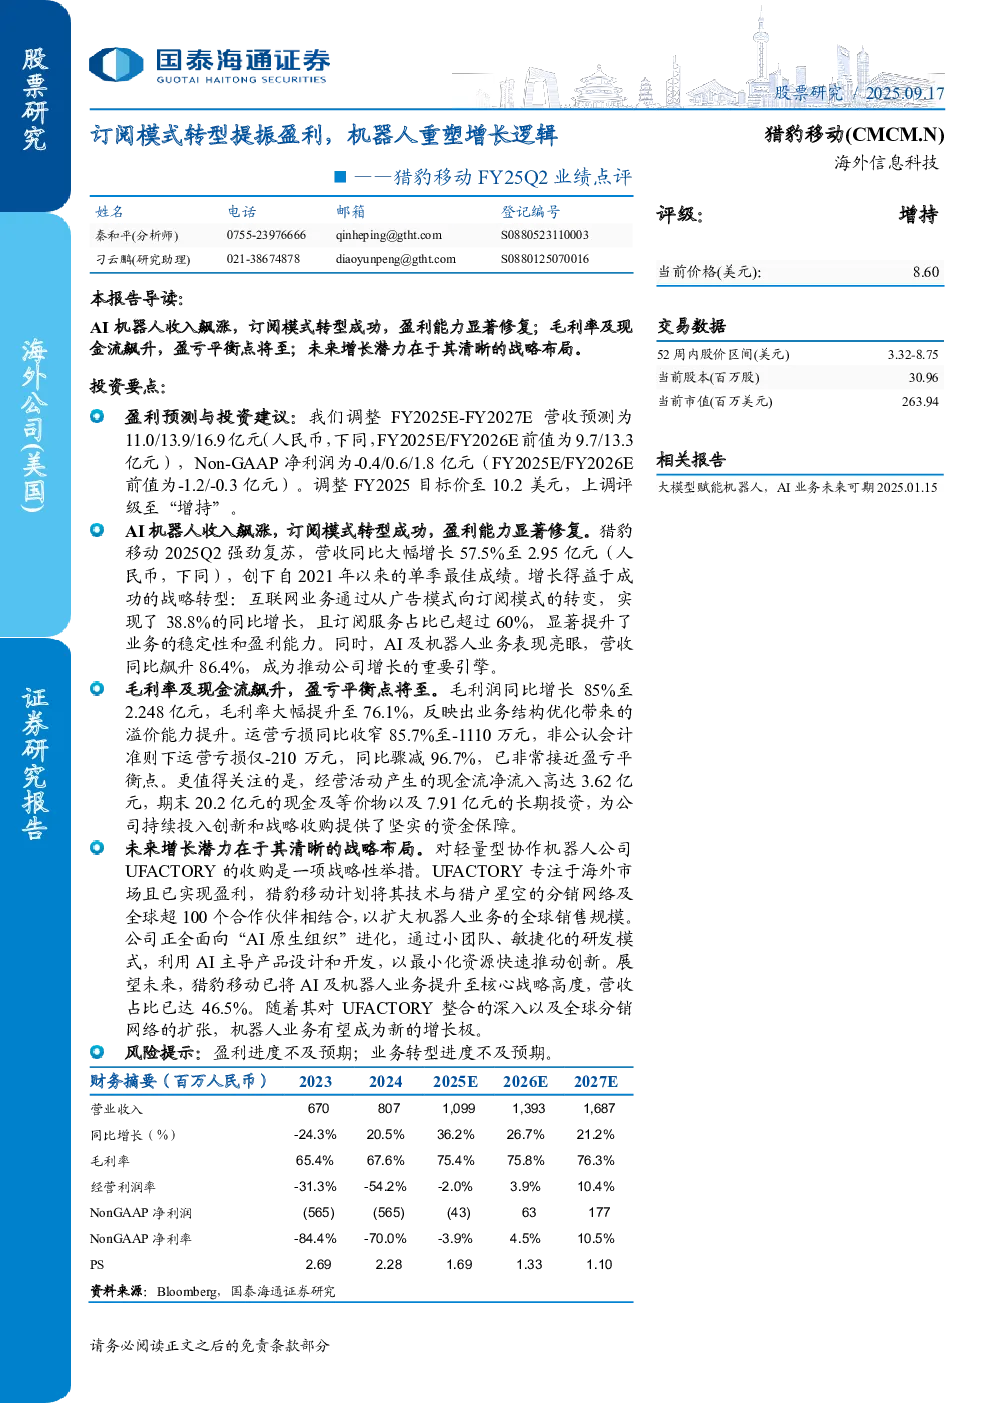Click the stock name 猎豹移动(CMCM.N)
The height and width of the screenshot is (1403, 992).
854,134
